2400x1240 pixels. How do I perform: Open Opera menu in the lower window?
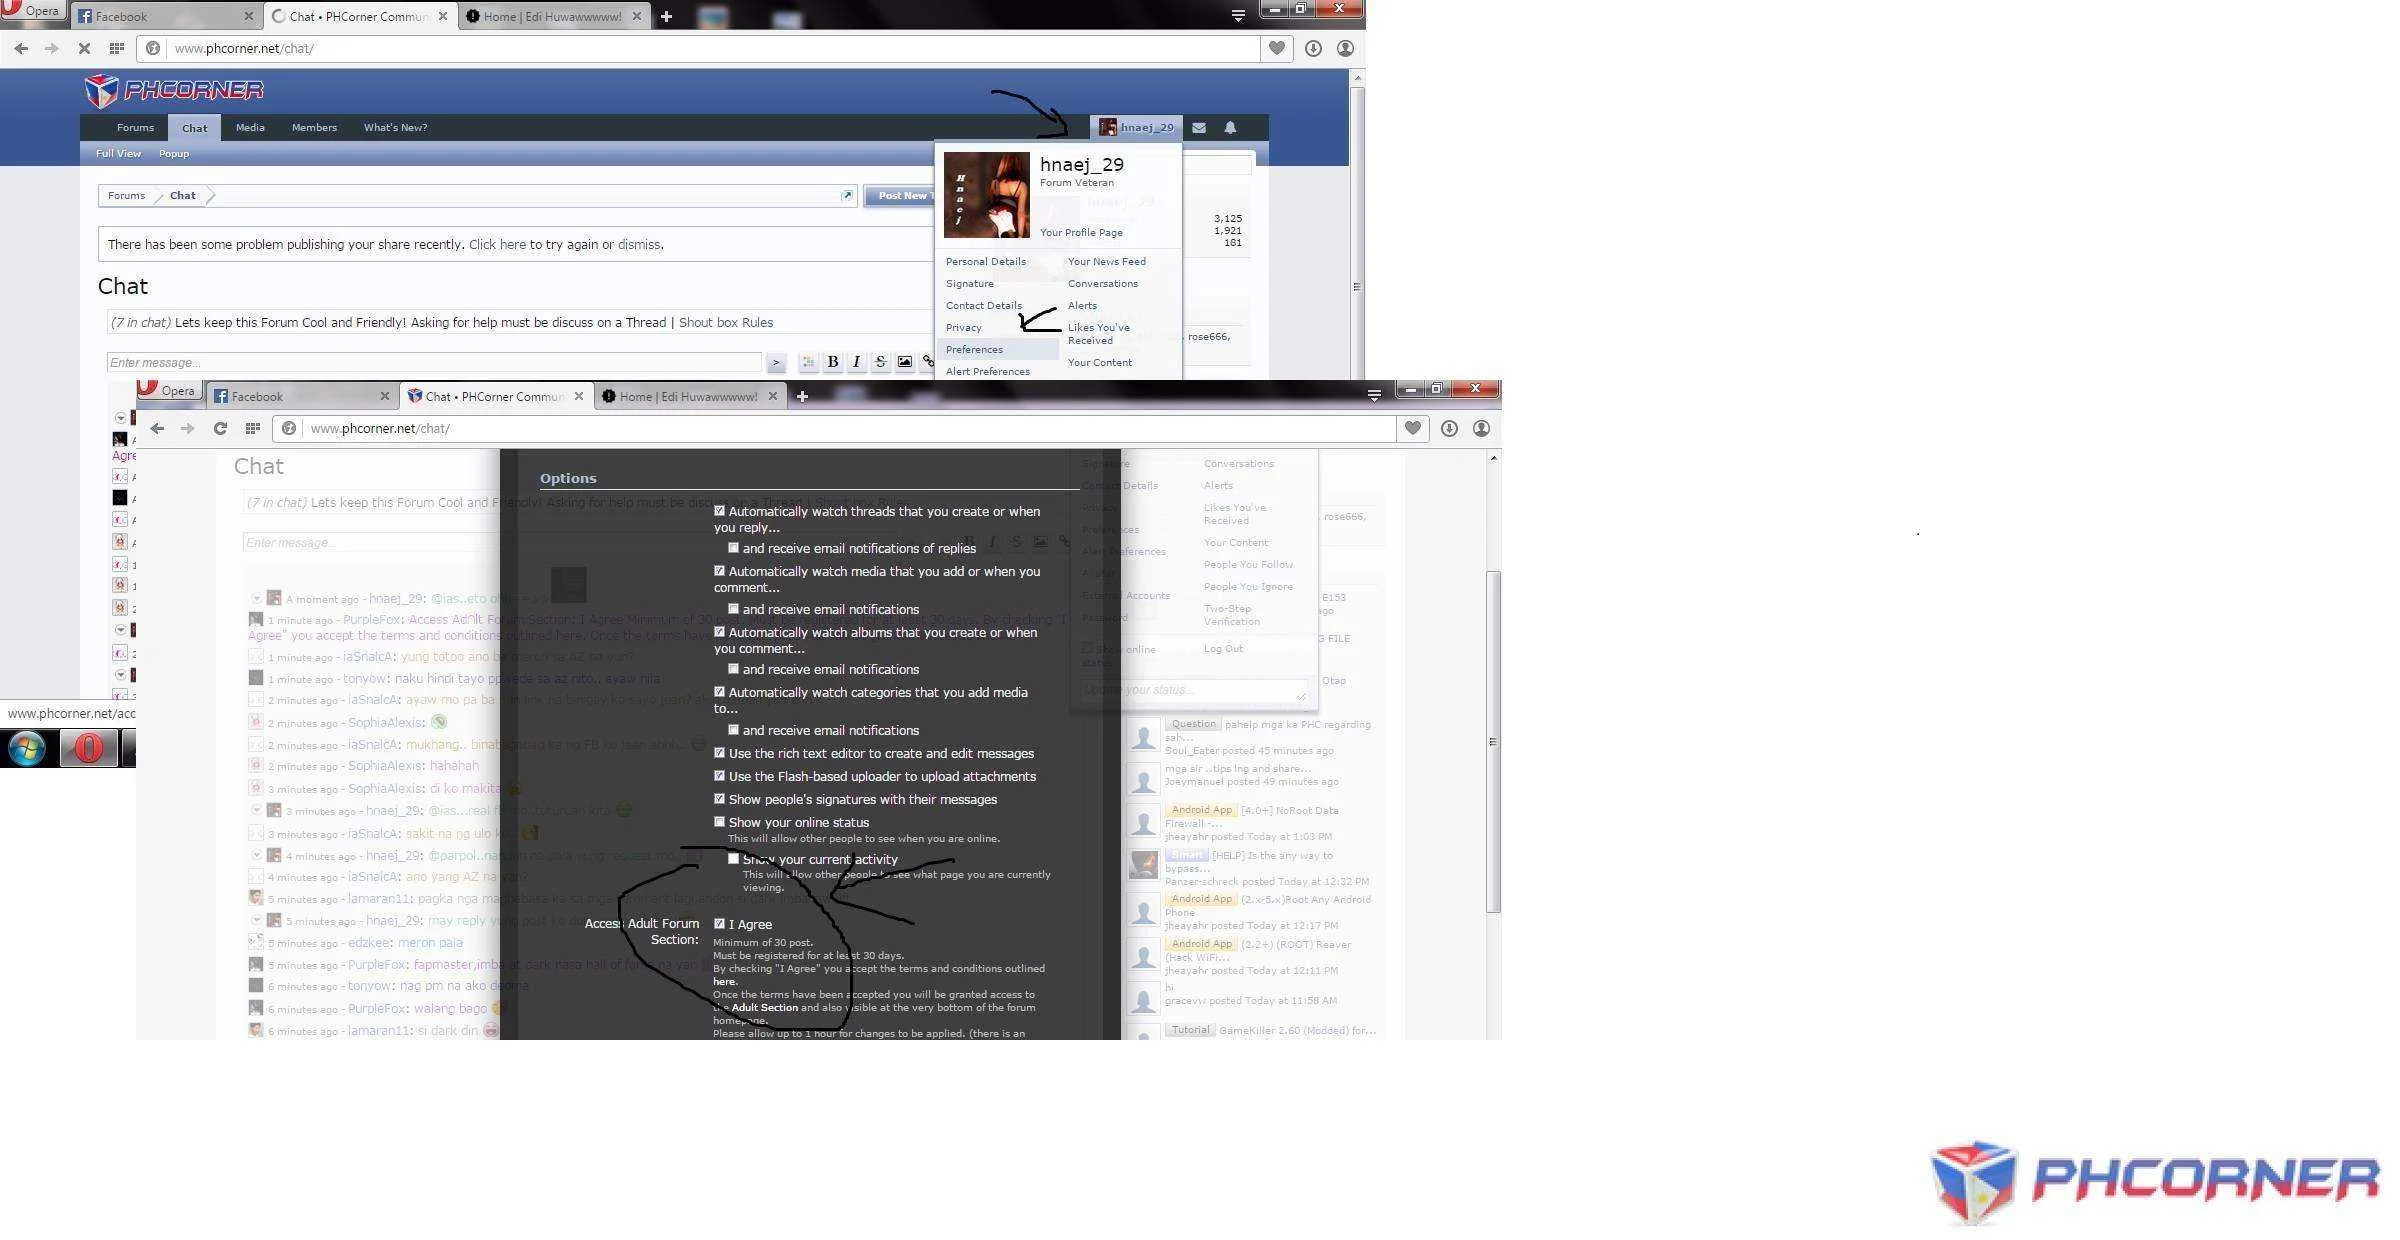(x=168, y=390)
